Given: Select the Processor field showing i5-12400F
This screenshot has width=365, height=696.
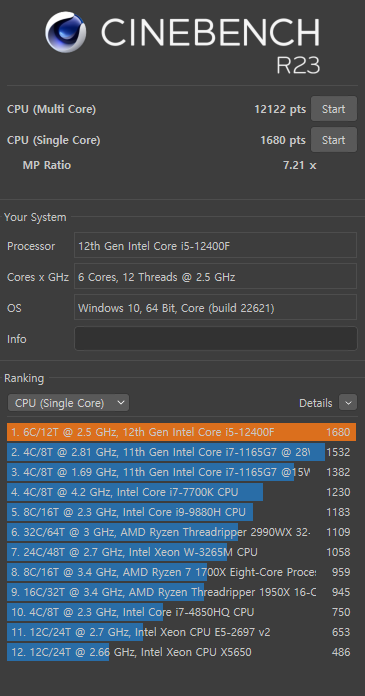Looking at the screenshot, I should tap(215, 245).
